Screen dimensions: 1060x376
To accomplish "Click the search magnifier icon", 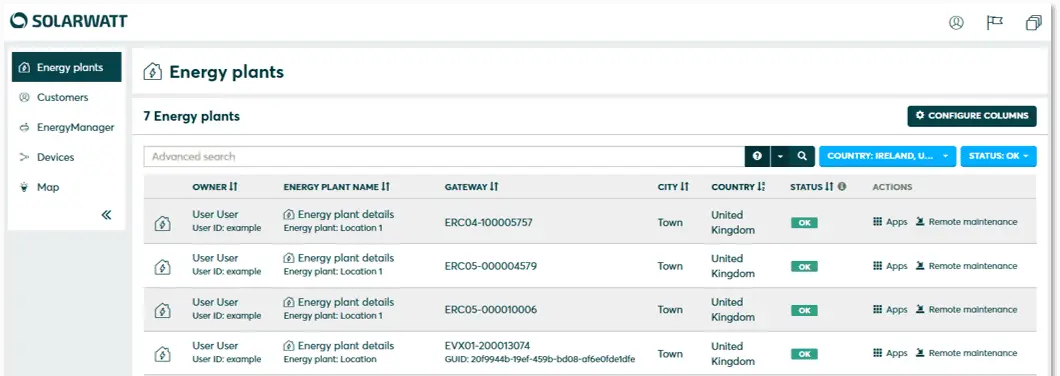I will pos(802,156).
